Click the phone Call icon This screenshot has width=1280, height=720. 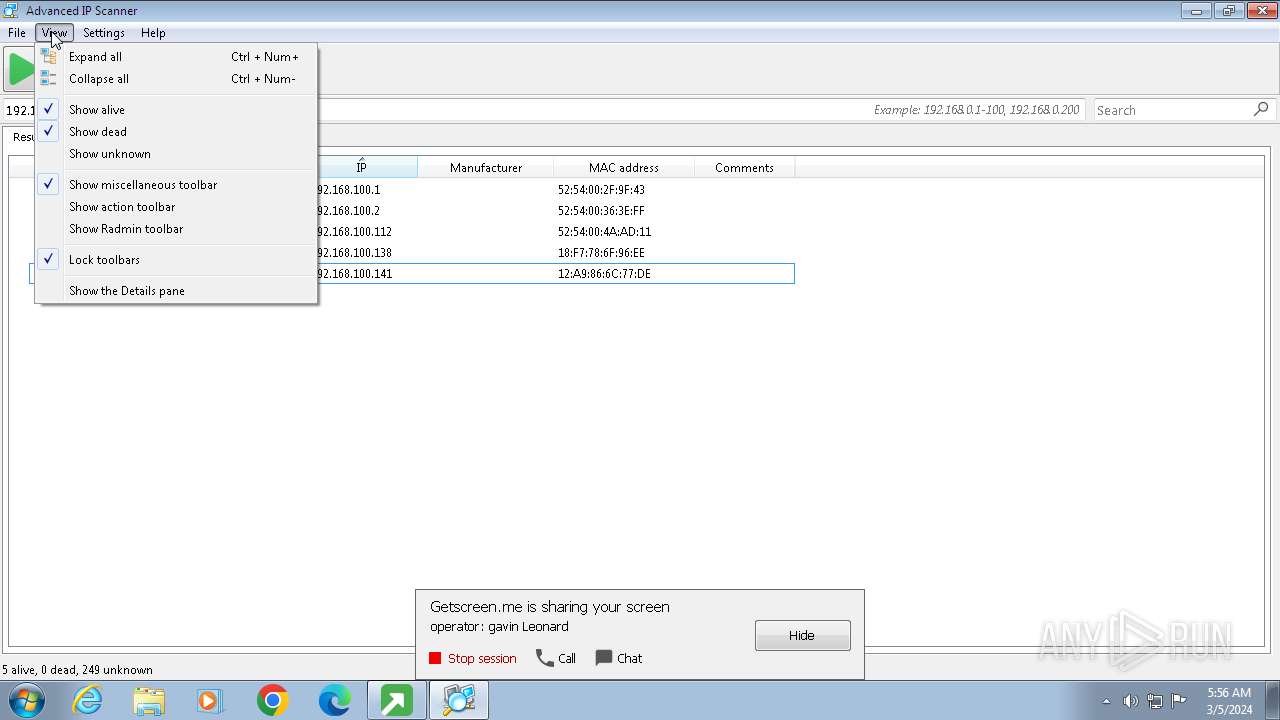tap(545, 658)
